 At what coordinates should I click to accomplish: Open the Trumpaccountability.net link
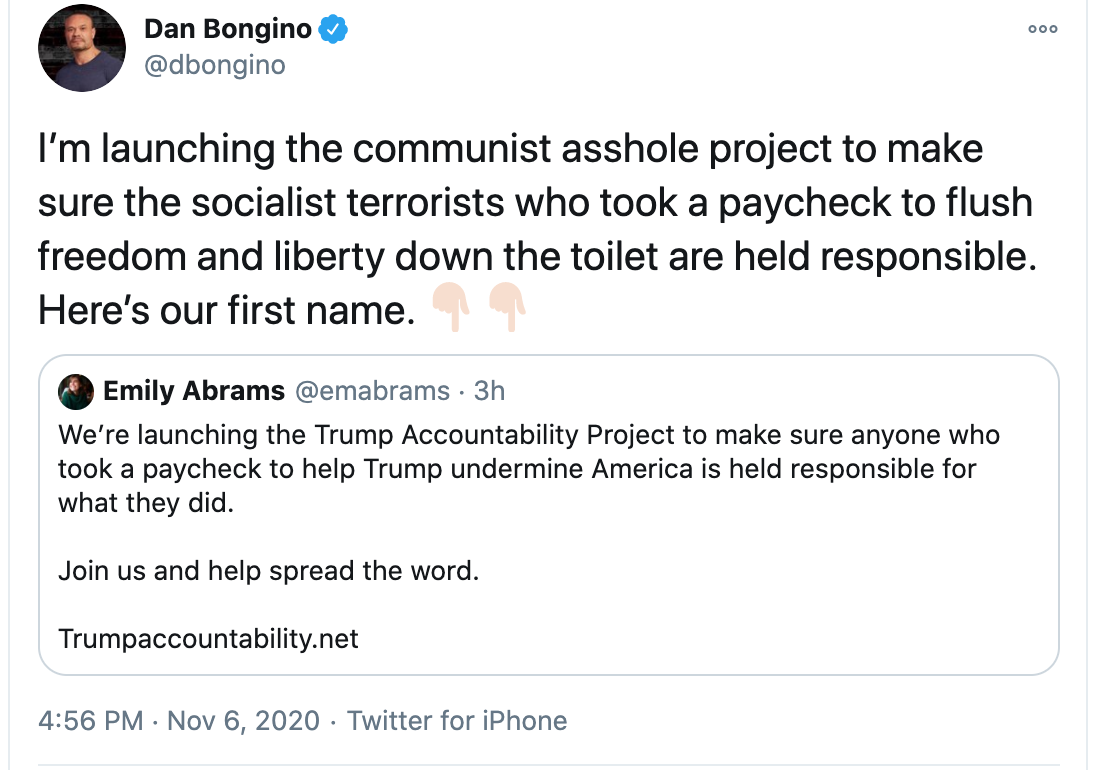point(208,638)
